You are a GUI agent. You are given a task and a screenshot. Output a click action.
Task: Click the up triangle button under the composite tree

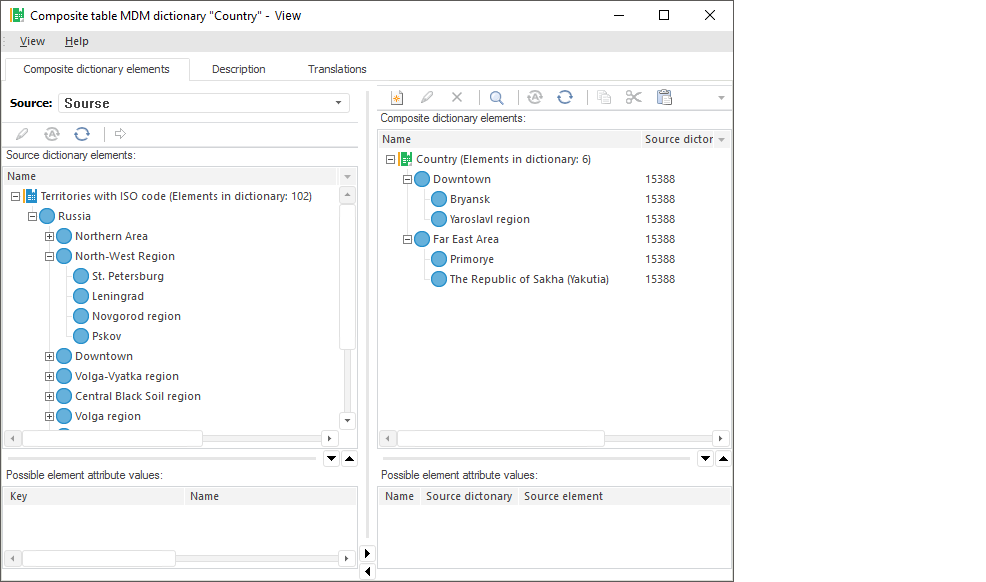tap(724, 459)
